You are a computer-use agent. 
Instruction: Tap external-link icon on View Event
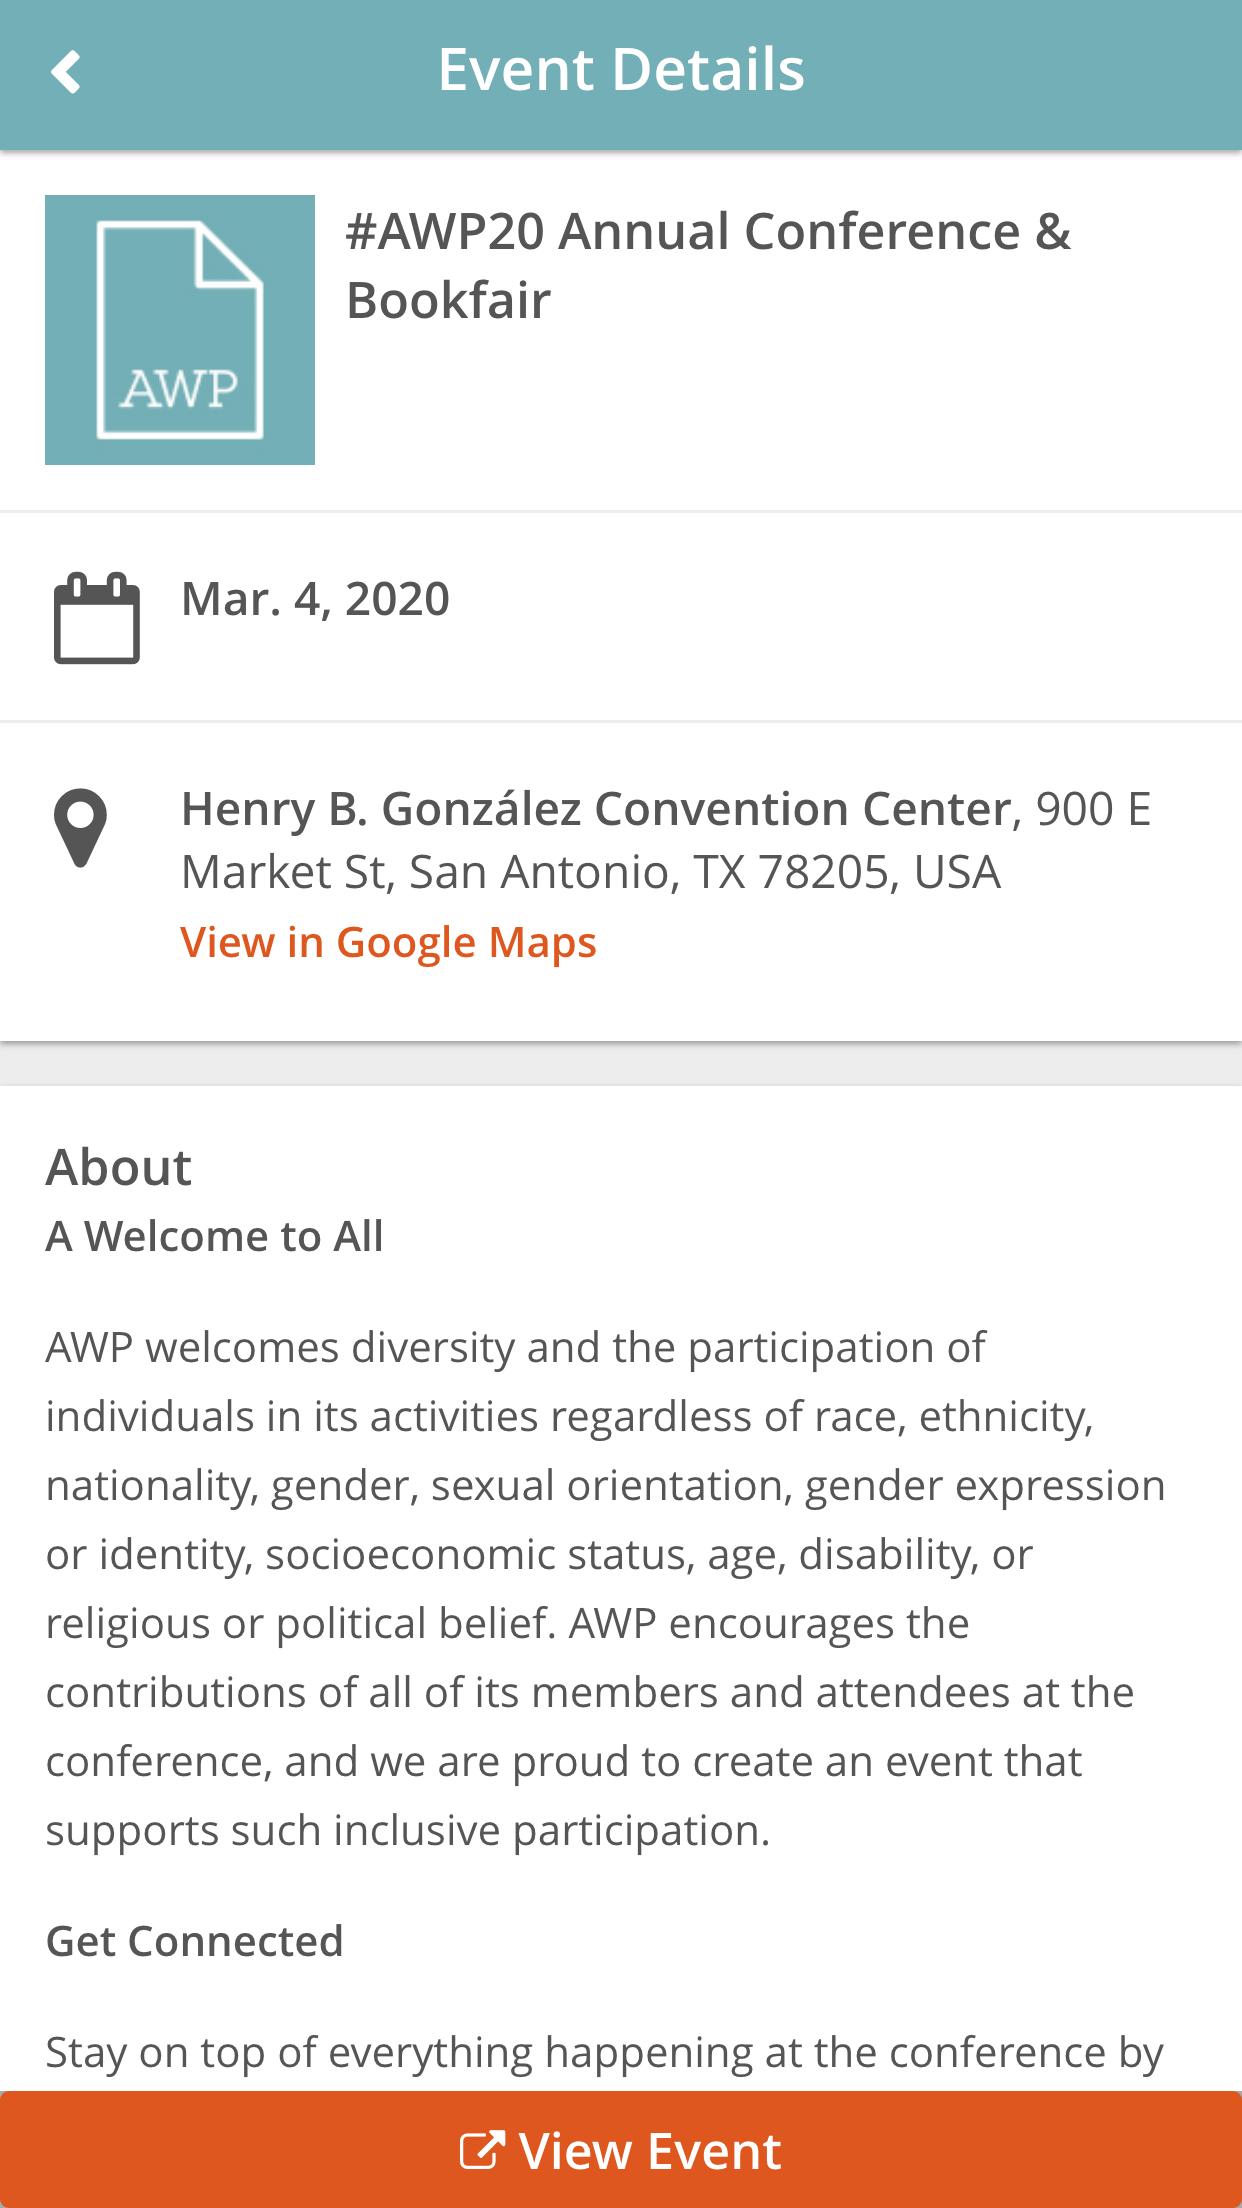tap(481, 2150)
